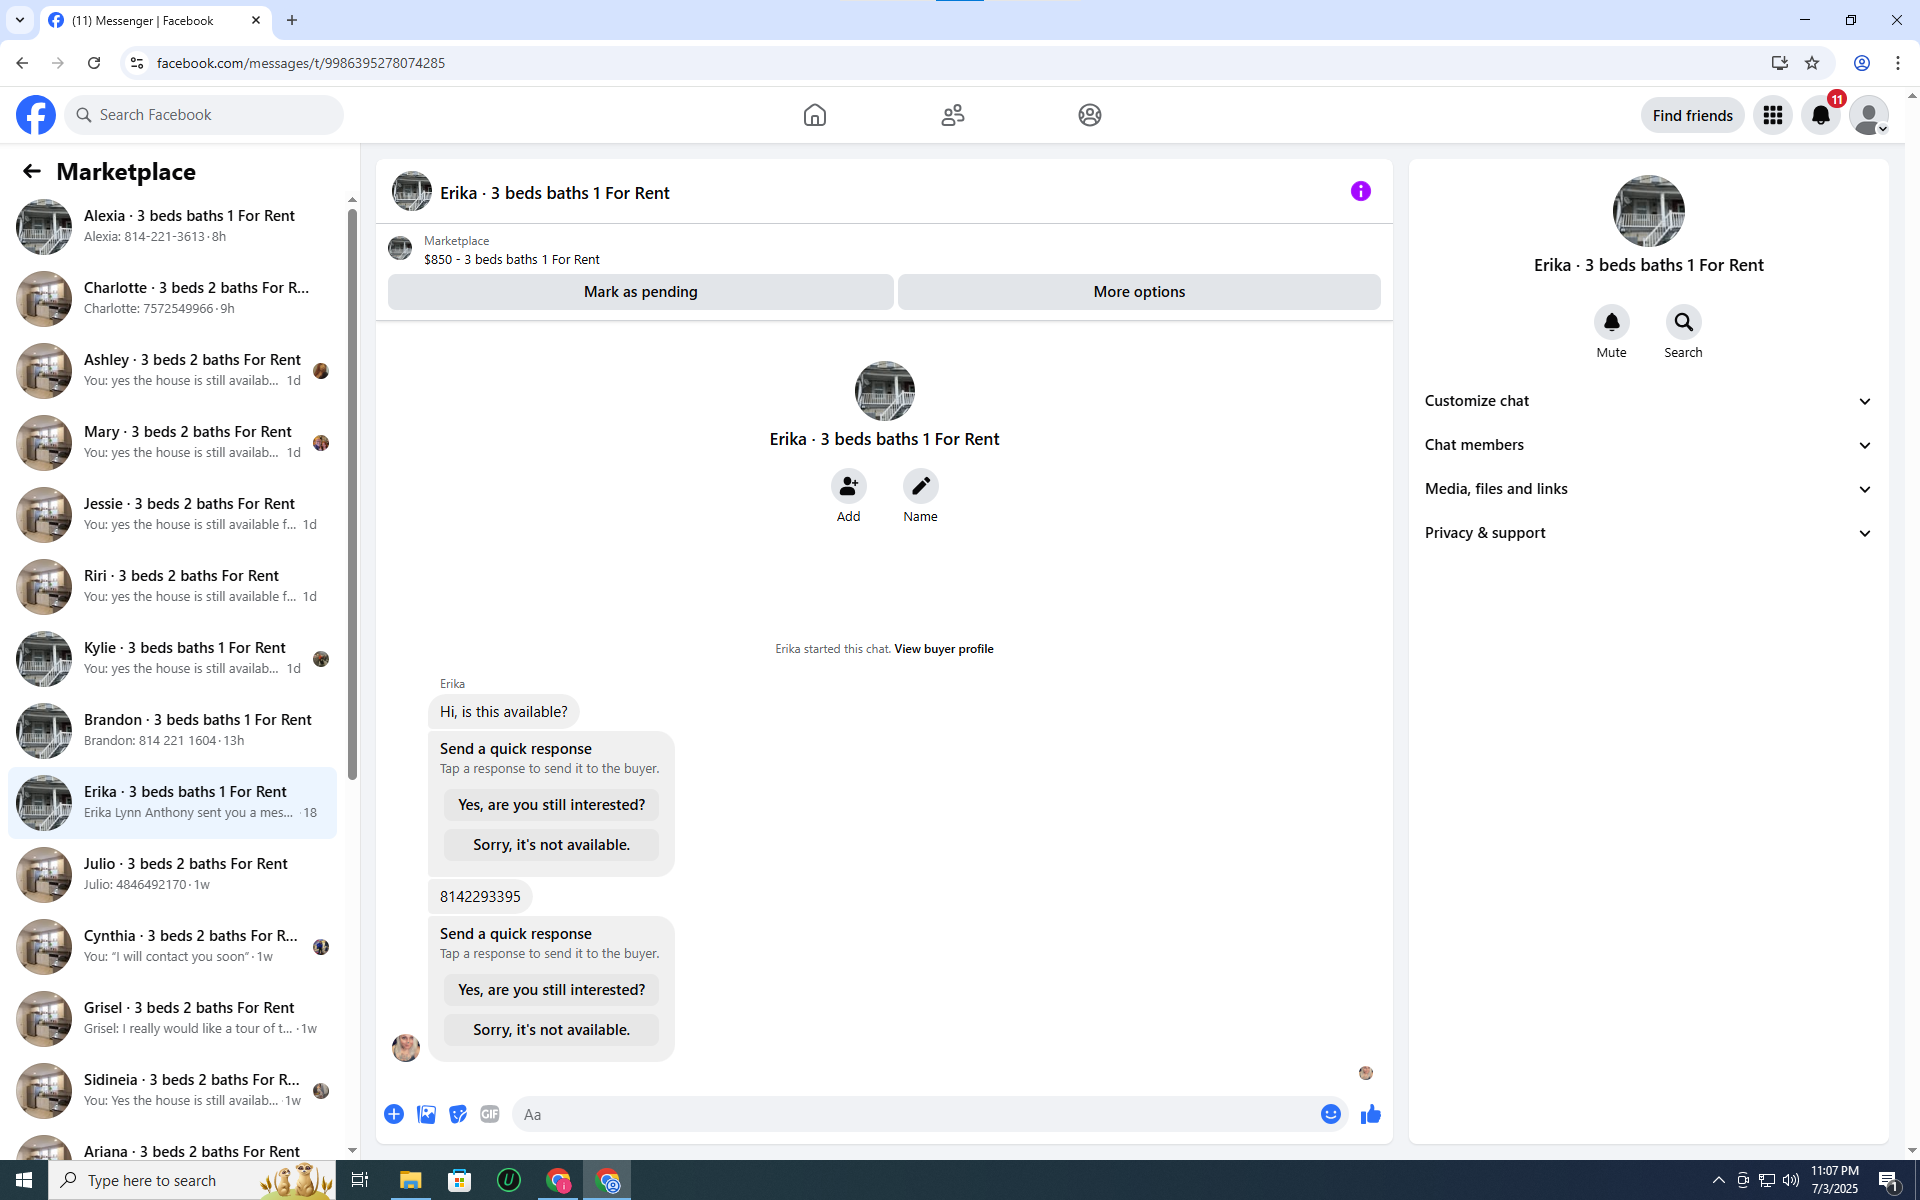Expand the Chat members section
Viewport: 1920px width, 1200px height.
(1648, 445)
